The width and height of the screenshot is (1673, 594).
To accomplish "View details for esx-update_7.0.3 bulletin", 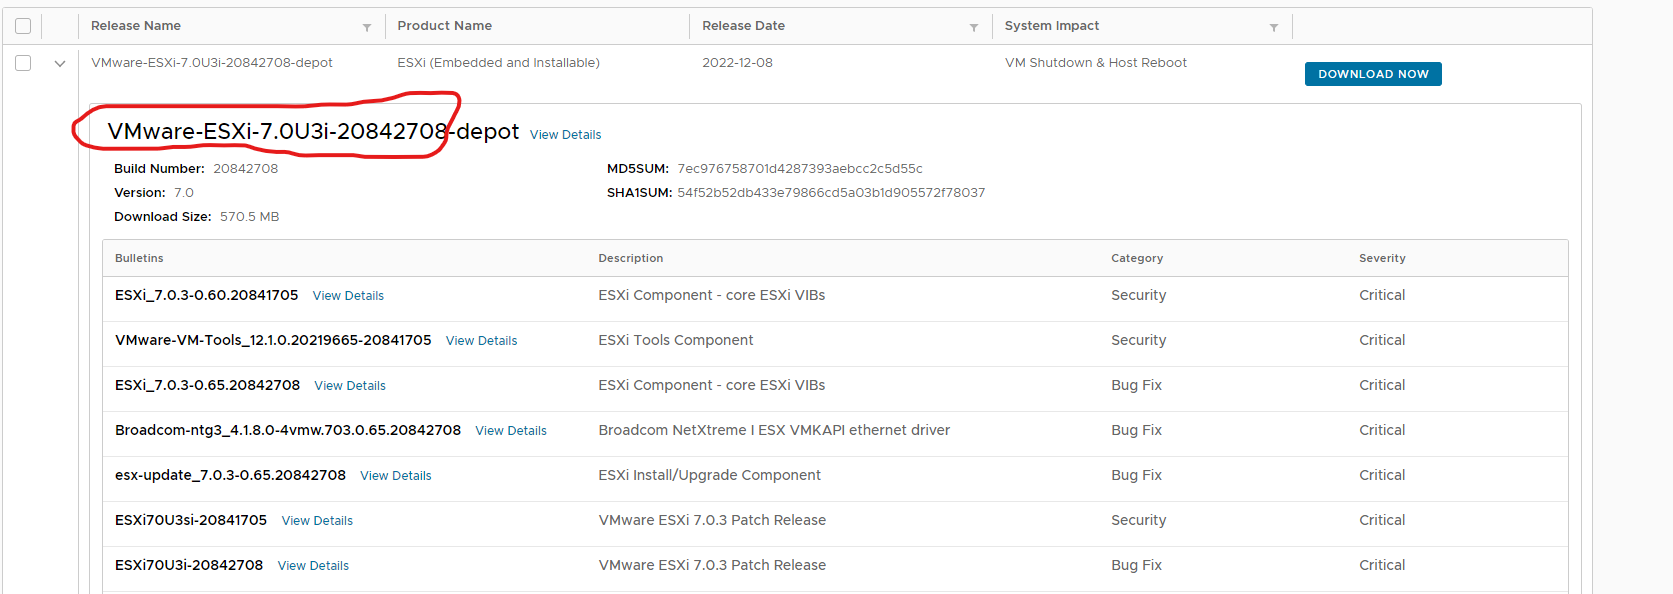I will [395, 476].
